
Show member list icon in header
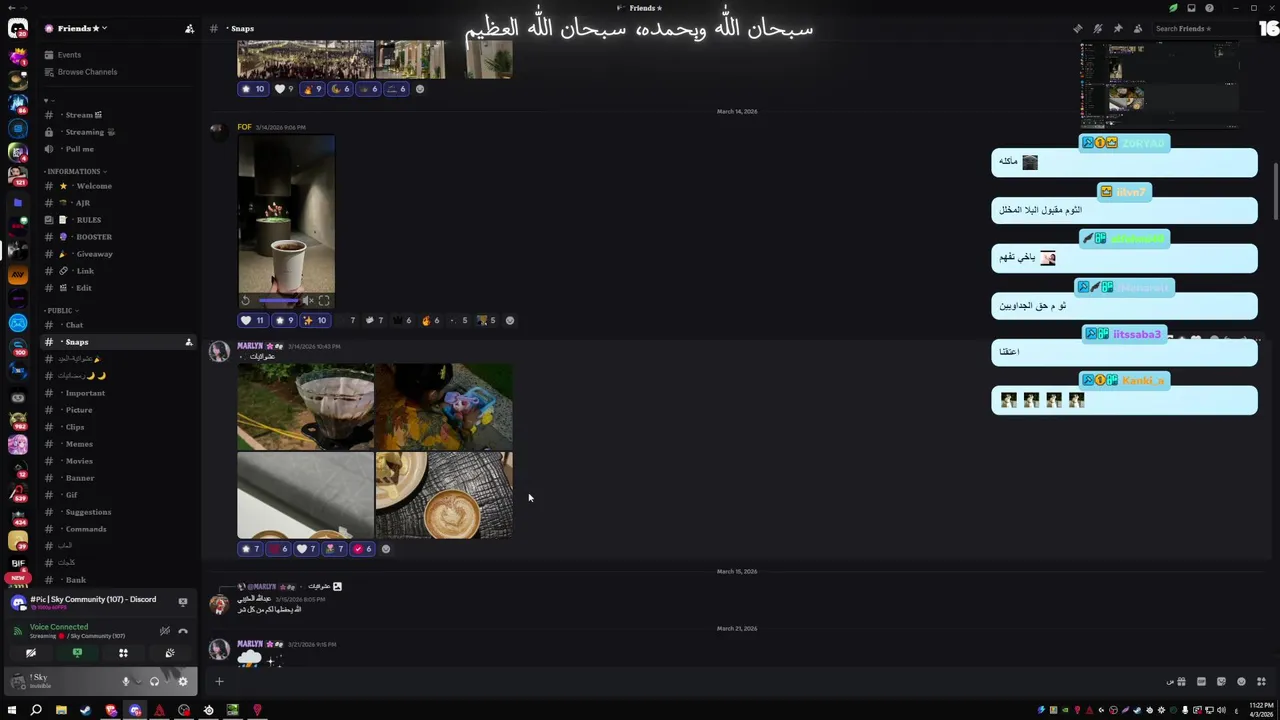1137,28
